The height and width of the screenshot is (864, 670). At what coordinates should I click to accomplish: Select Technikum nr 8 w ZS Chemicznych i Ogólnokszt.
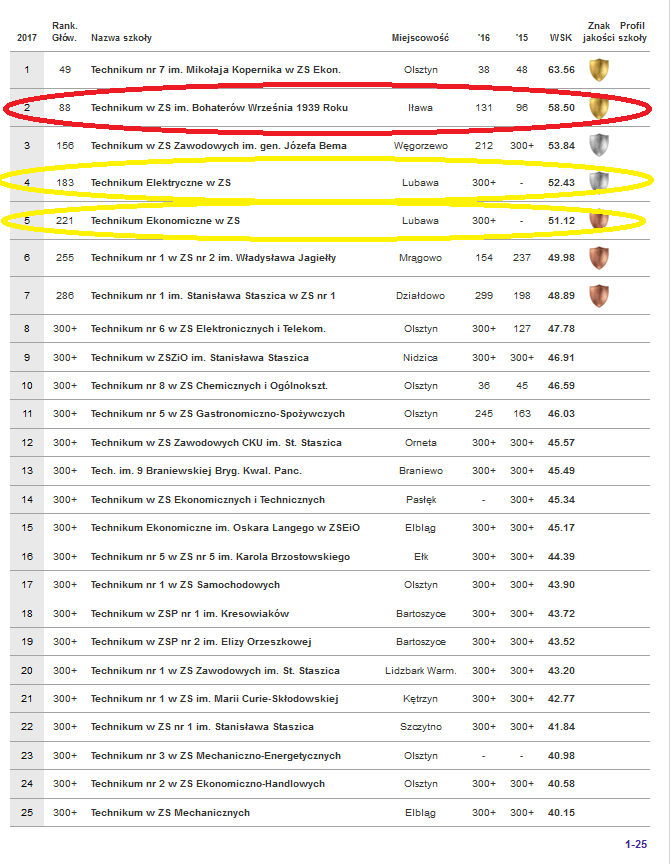click(209, 386)
